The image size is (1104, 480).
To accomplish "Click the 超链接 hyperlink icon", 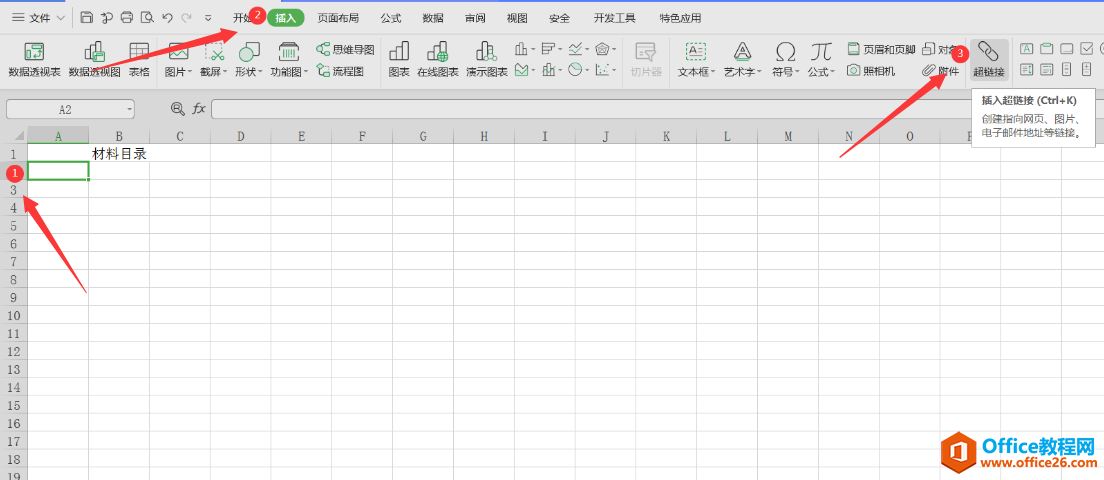I will click(988, 59).
